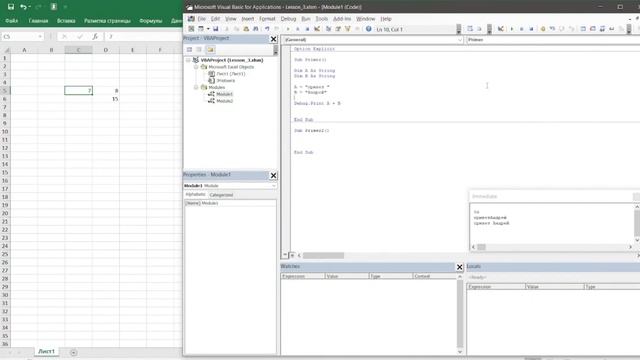
Task: Add a new sheet with plus button
Action: coord(73,352)
